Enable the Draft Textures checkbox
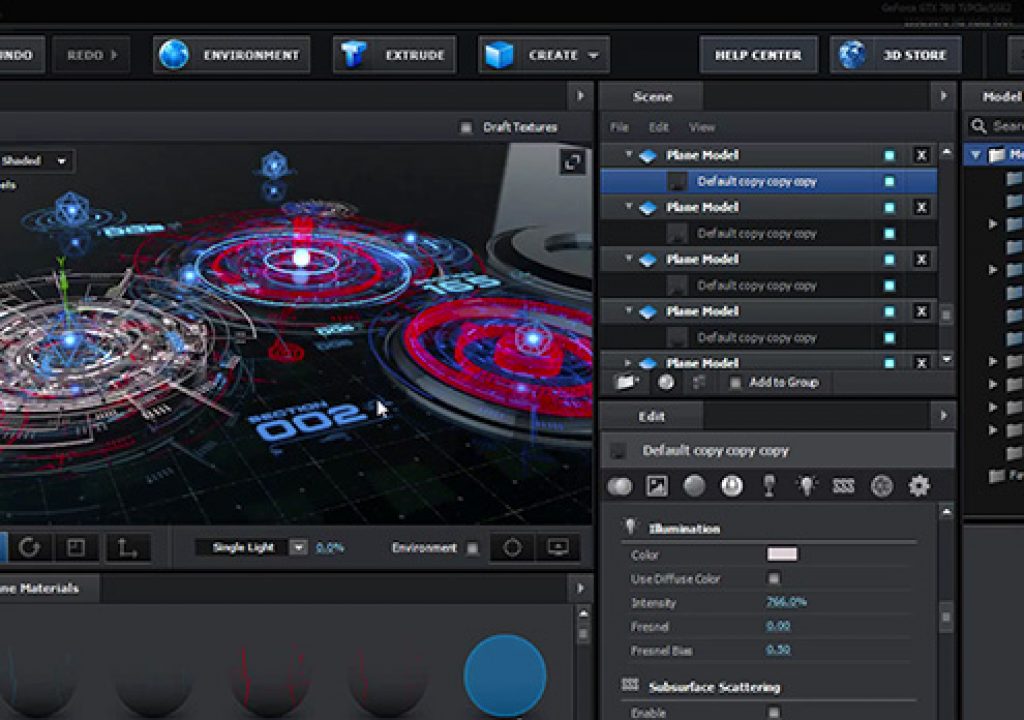The height and width of the screenshot is (720, 1024). [466, 127]
